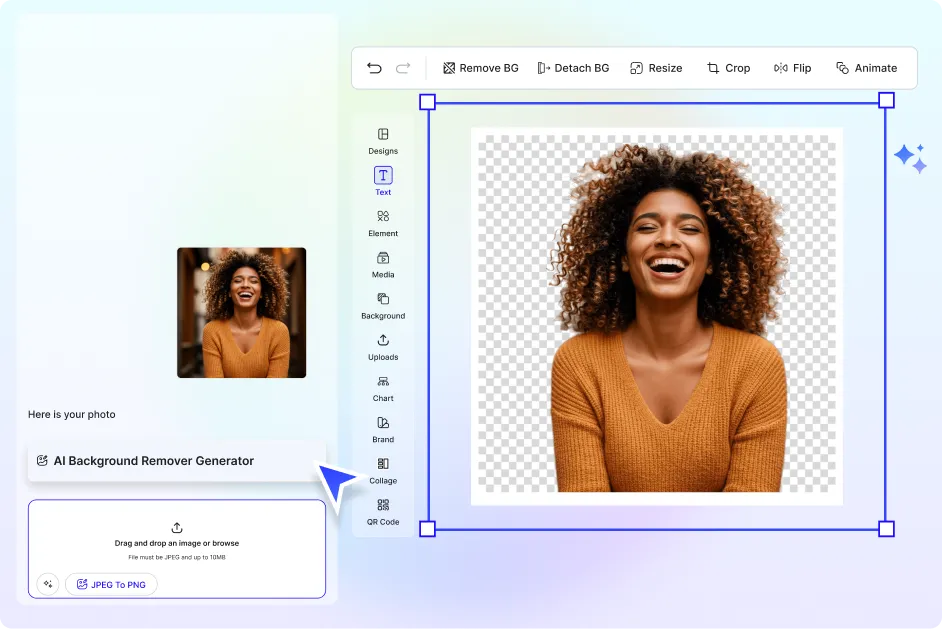This screenshot has width=942, height=629.
Task: Open the Resize tool
Action: [x=656, y=68]
